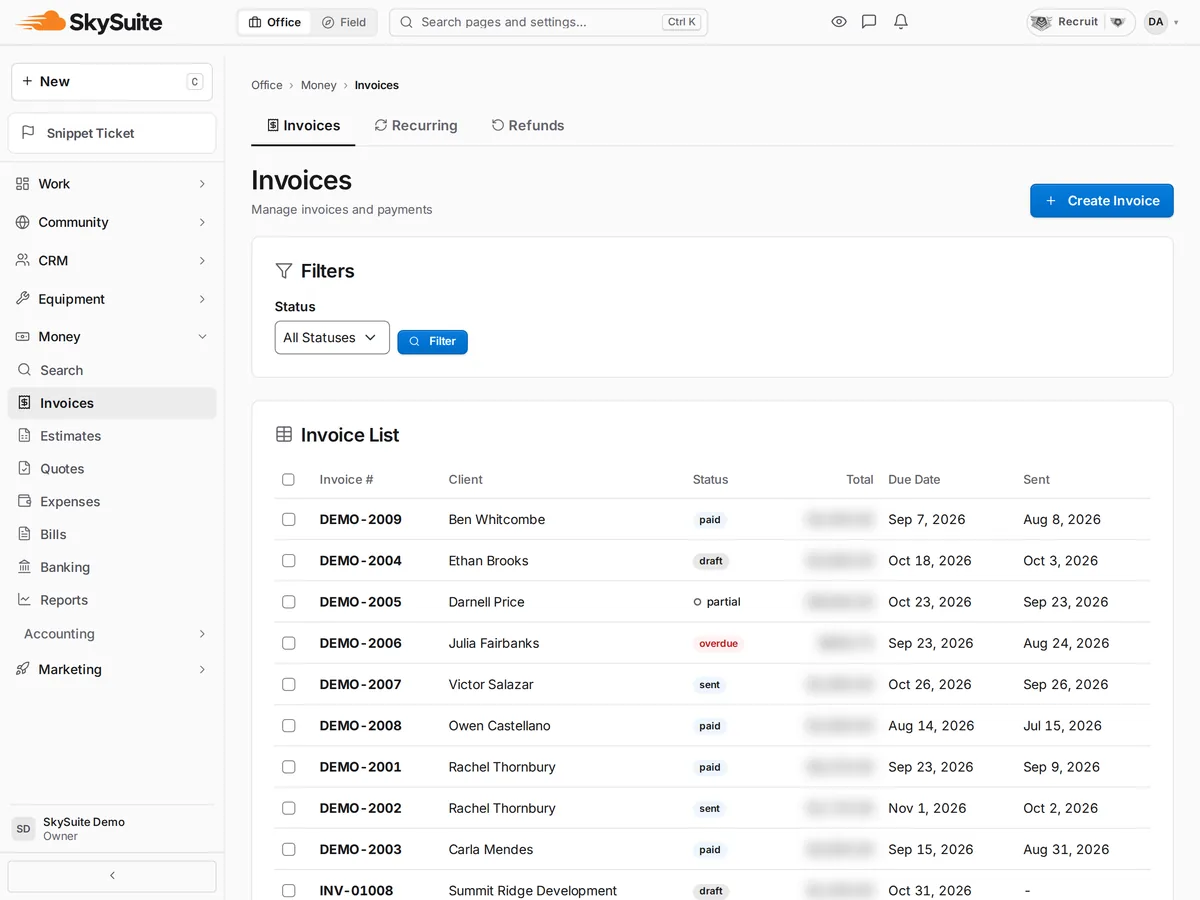Image resolution: width=1200 pixels, height=900 pixels.
Task: Open the DA user account dropdown
Action: (1162, 22)
